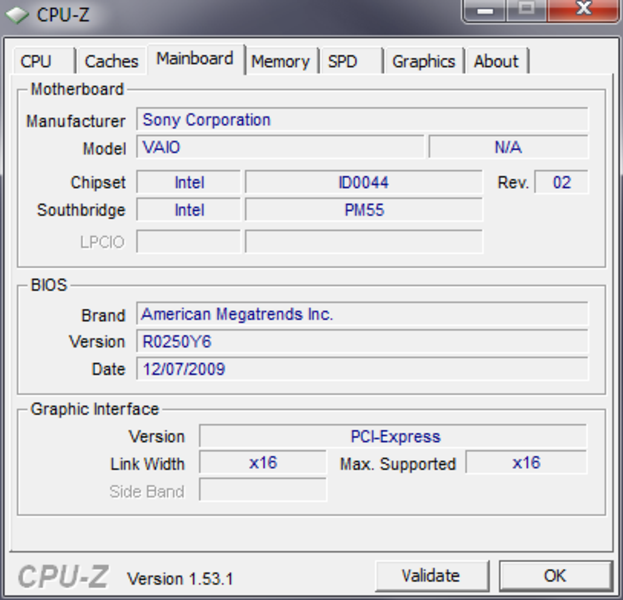This screenshot has width=623, height=600.
Task: Click the BIOS version R0250Y6 field
Action: pyautogui.click(x=362, y=341)
